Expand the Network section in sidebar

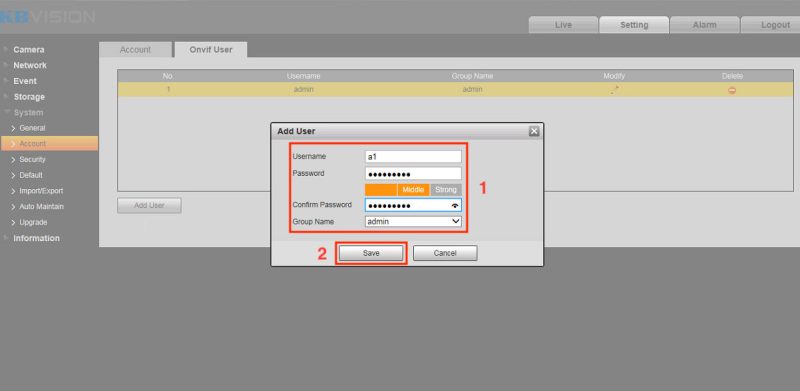click(x=30, y=65)
